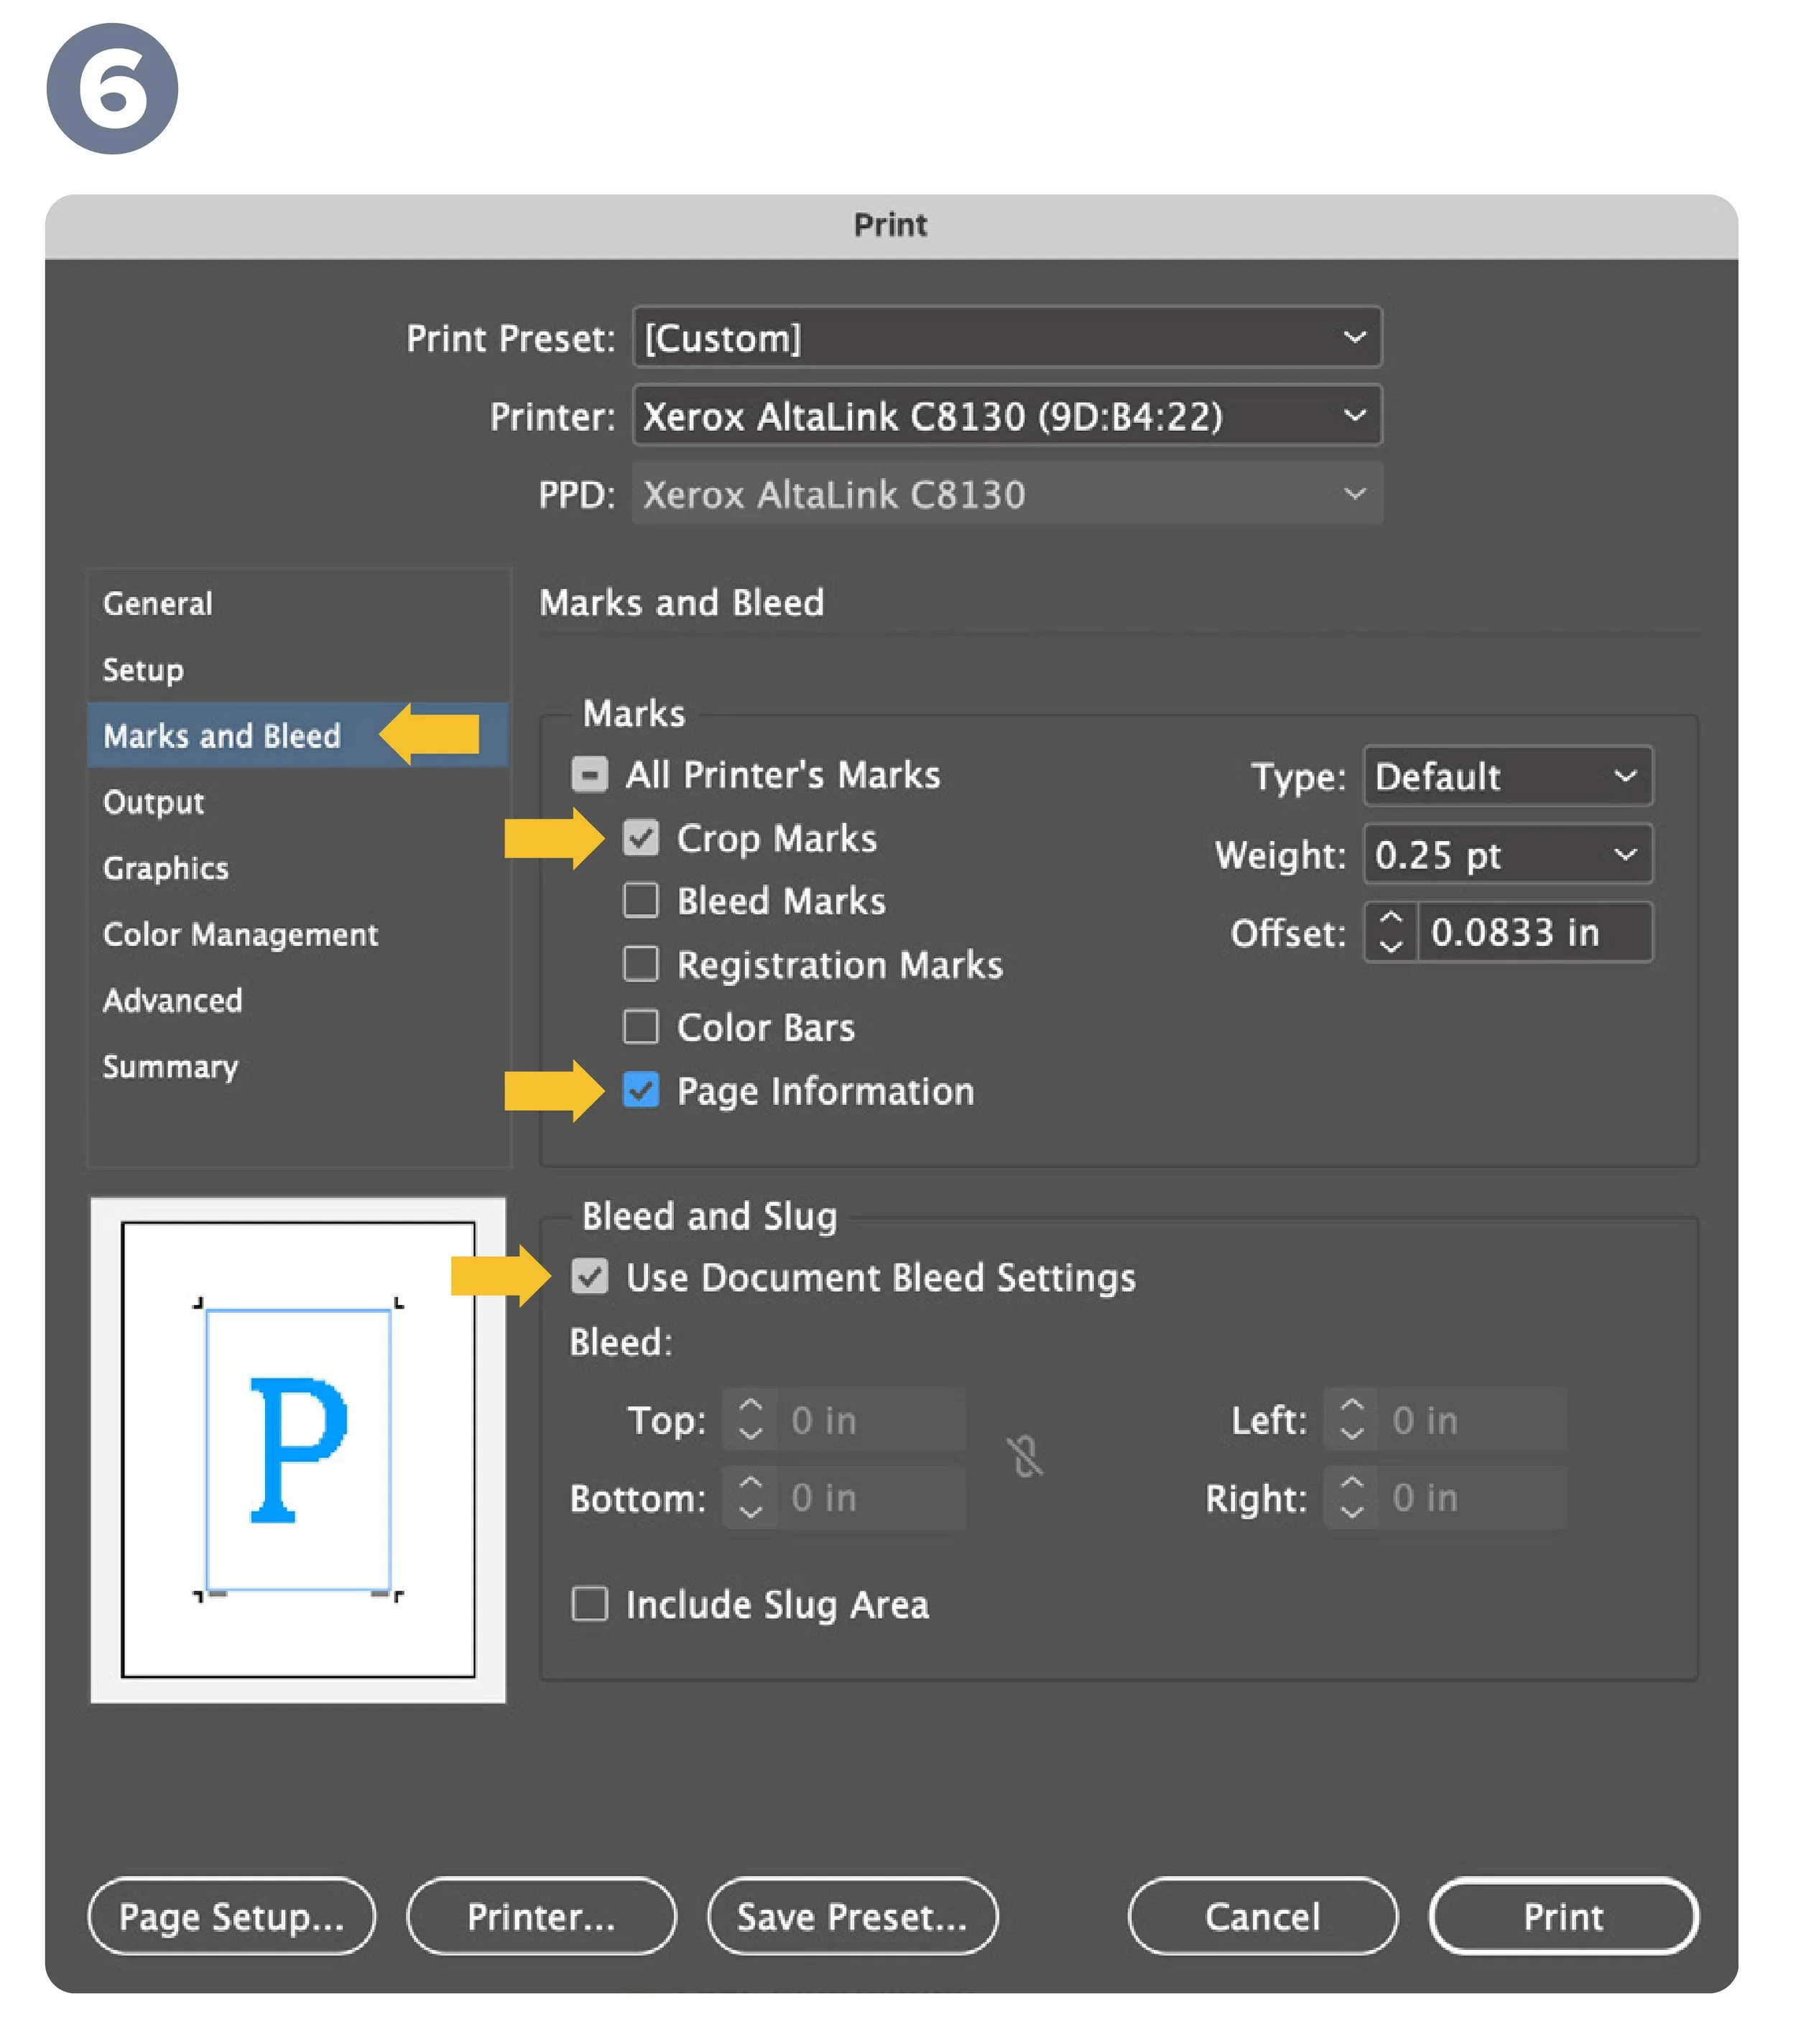Screen dimensions: 1796x2044
Task: Click the Save Preset button
Action: click(x=852, y=1917)
